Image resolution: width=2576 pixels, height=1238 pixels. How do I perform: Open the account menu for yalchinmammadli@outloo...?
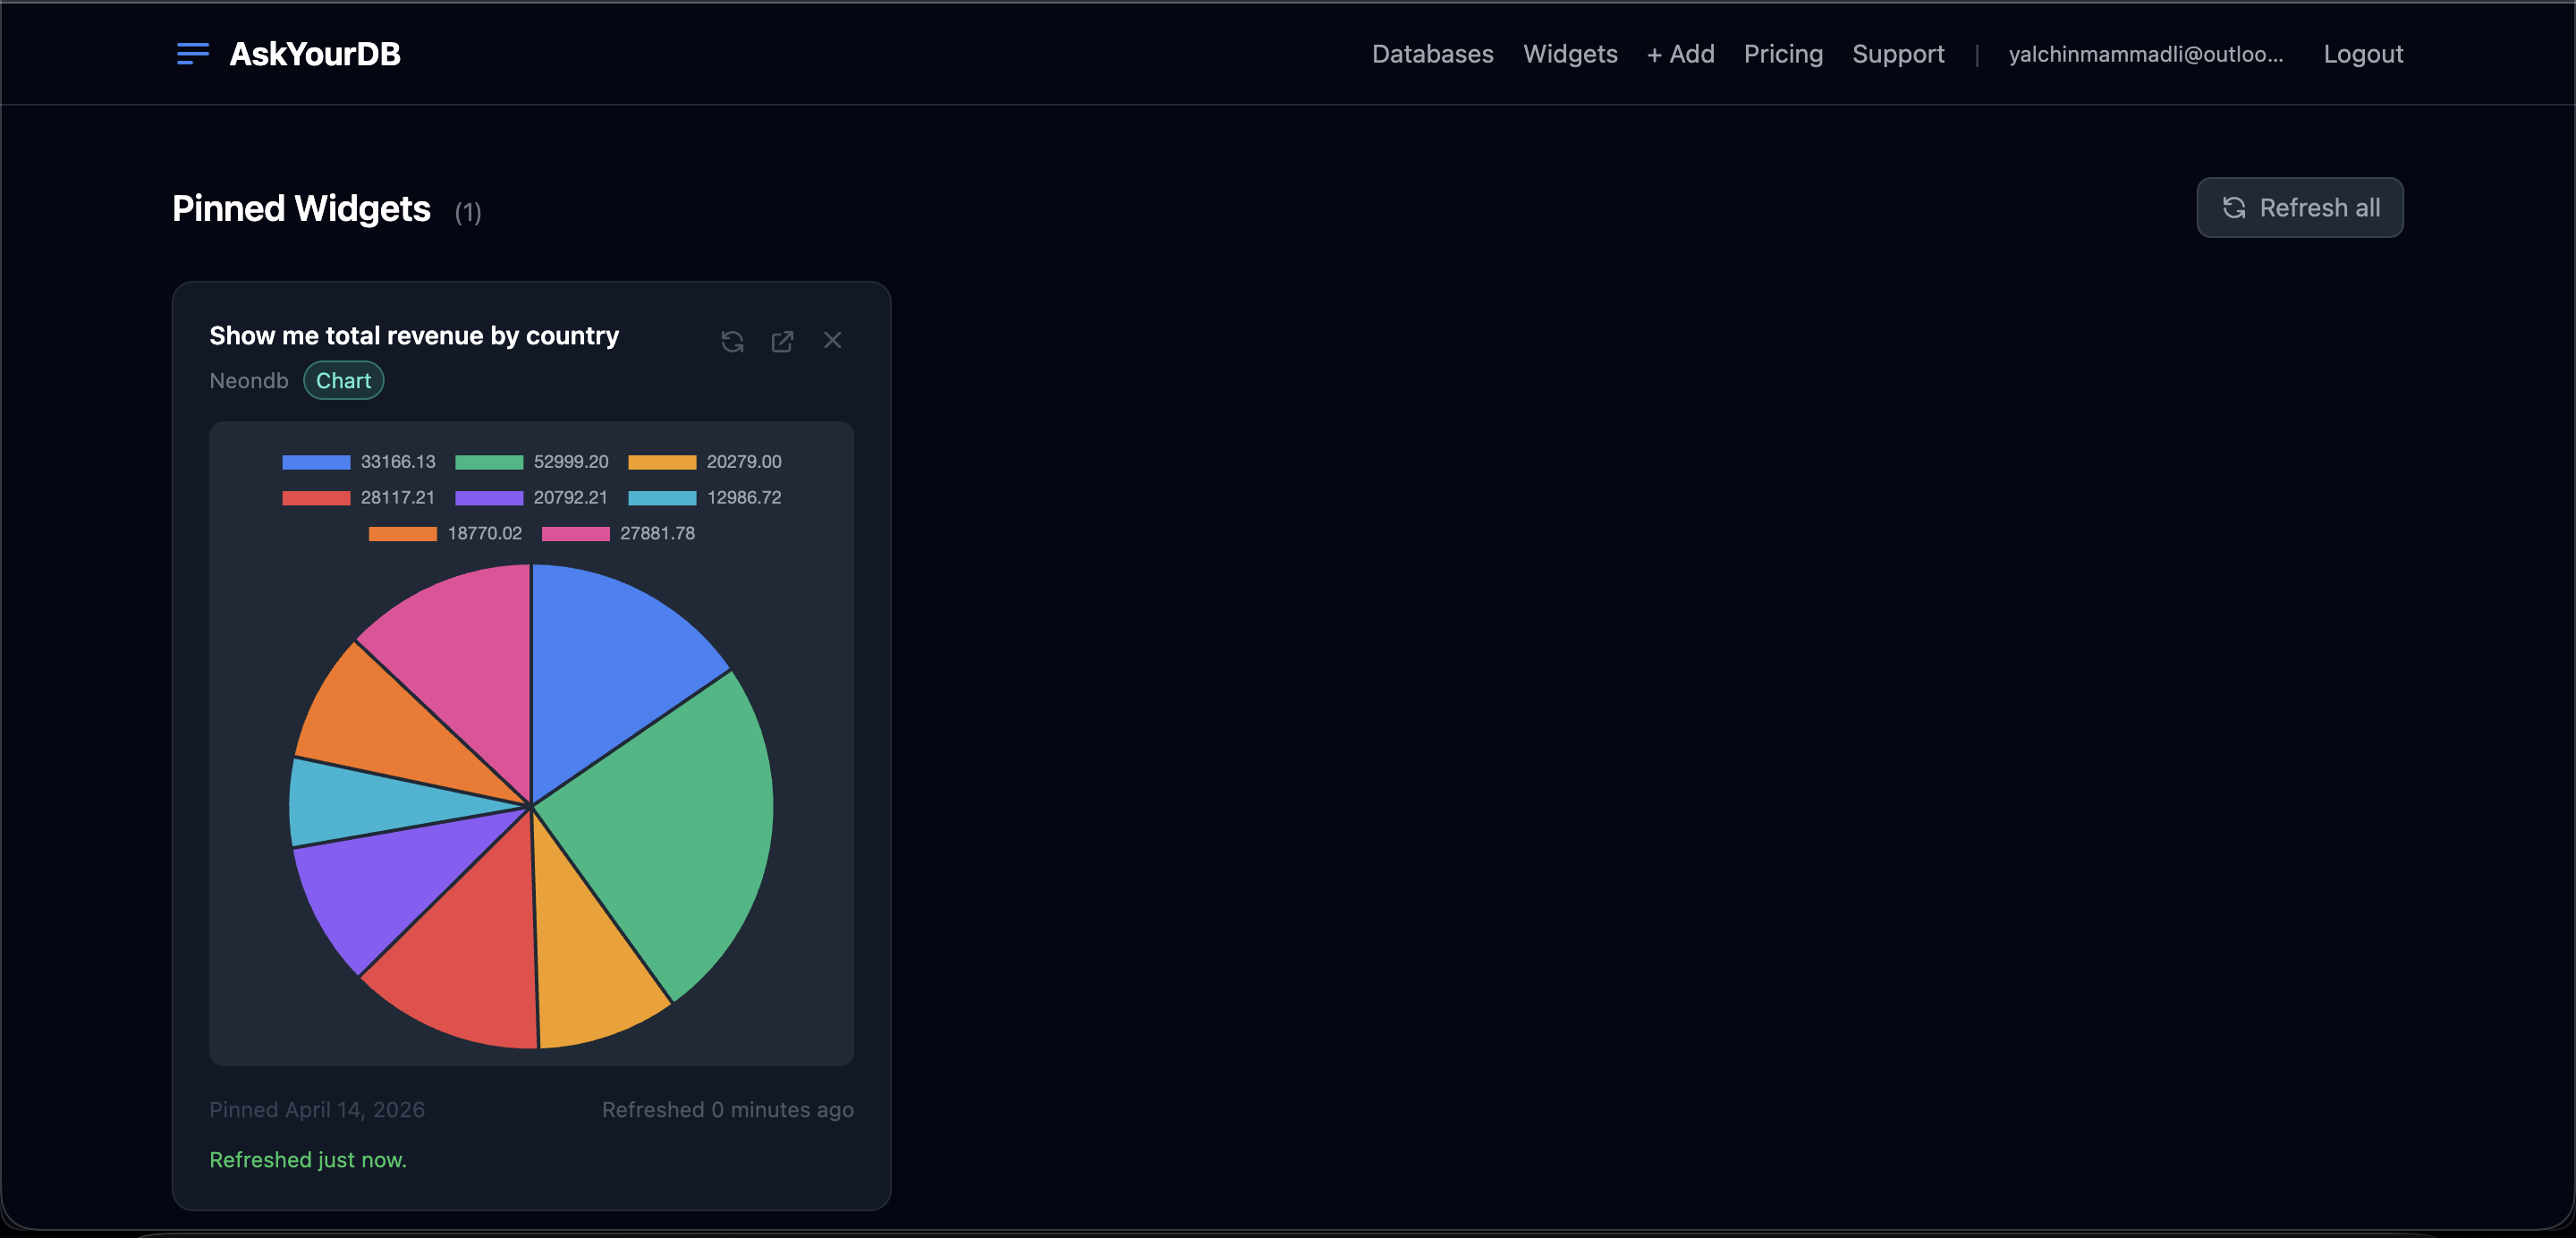click(2146, 54)
